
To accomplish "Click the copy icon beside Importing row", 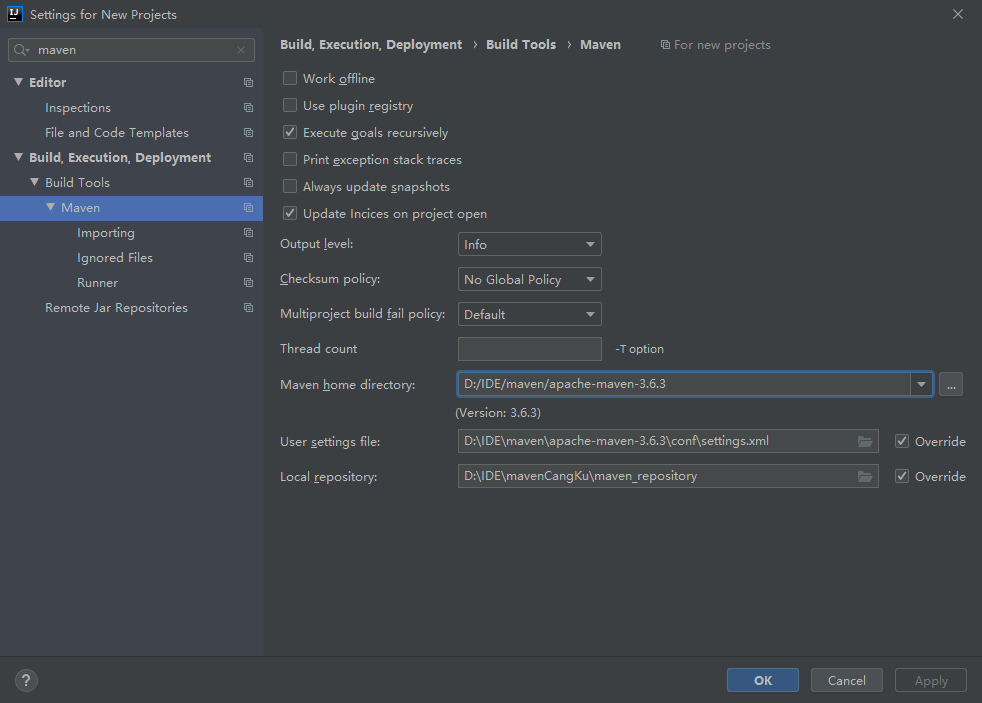I will click(x=249, y=233).
